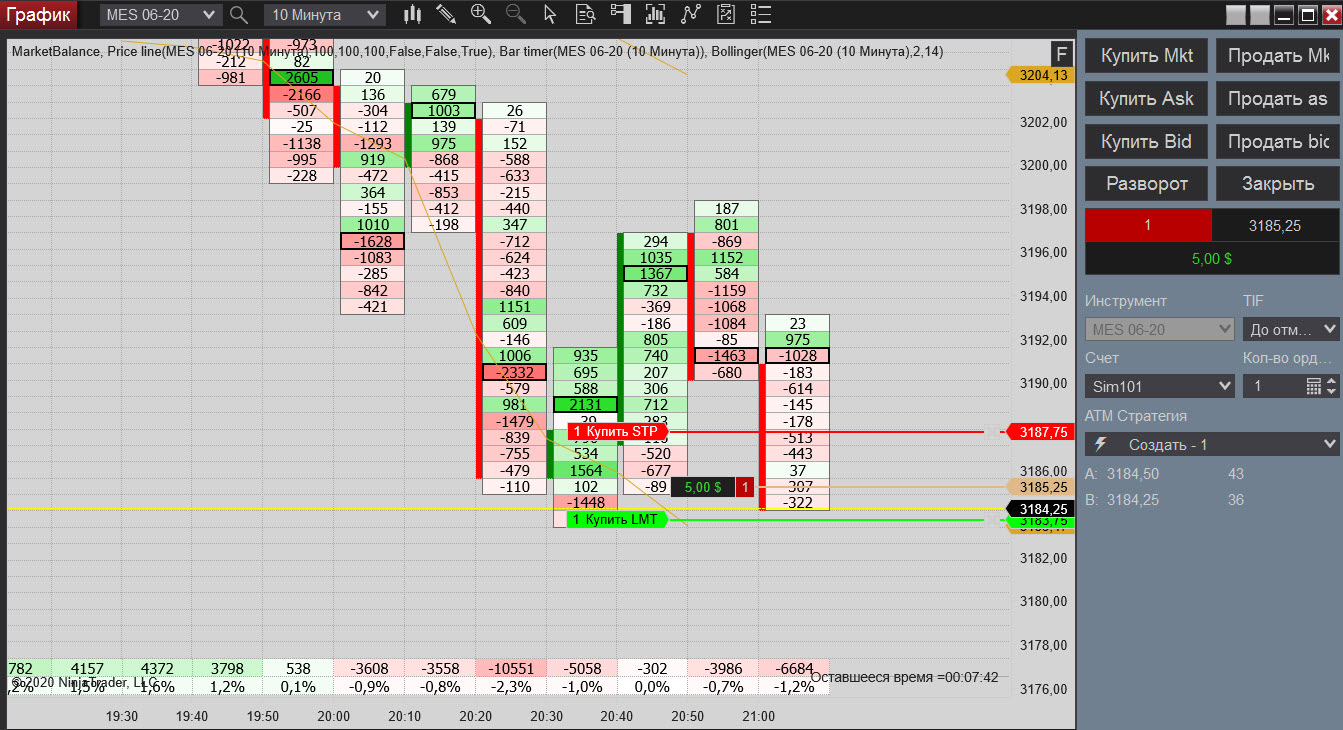Click the delta total -6684
The width and height of the screenshot is (1343, 730).
coord(794,668)
